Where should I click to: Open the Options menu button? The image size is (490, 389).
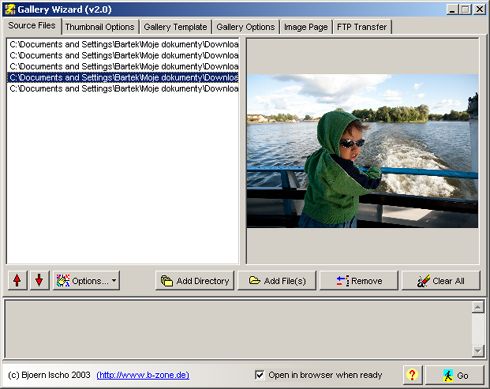86,281
